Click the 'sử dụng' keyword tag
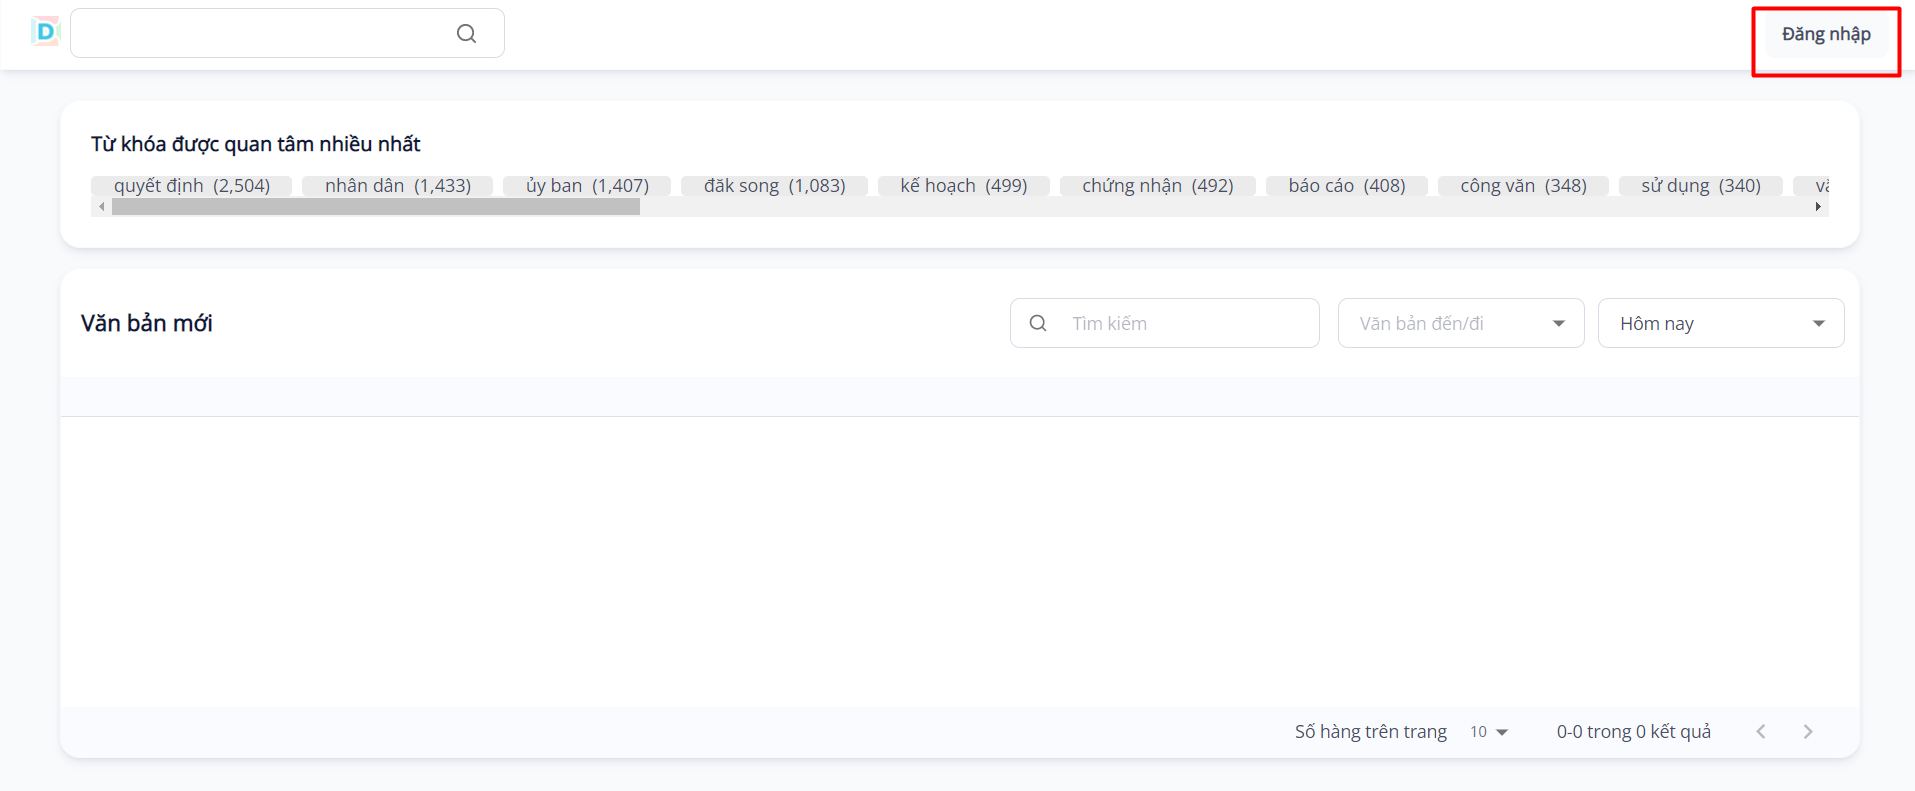The width and height of the screenshot is (1915, 791). click(x=1700, y=186)
